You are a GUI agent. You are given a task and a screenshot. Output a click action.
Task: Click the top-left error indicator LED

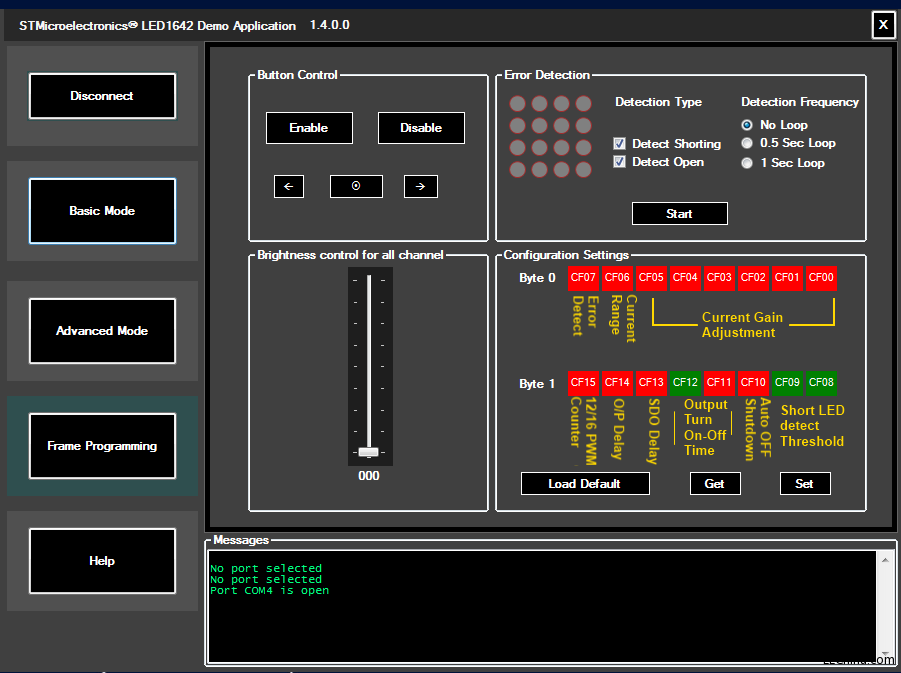(x=517, y=103)
